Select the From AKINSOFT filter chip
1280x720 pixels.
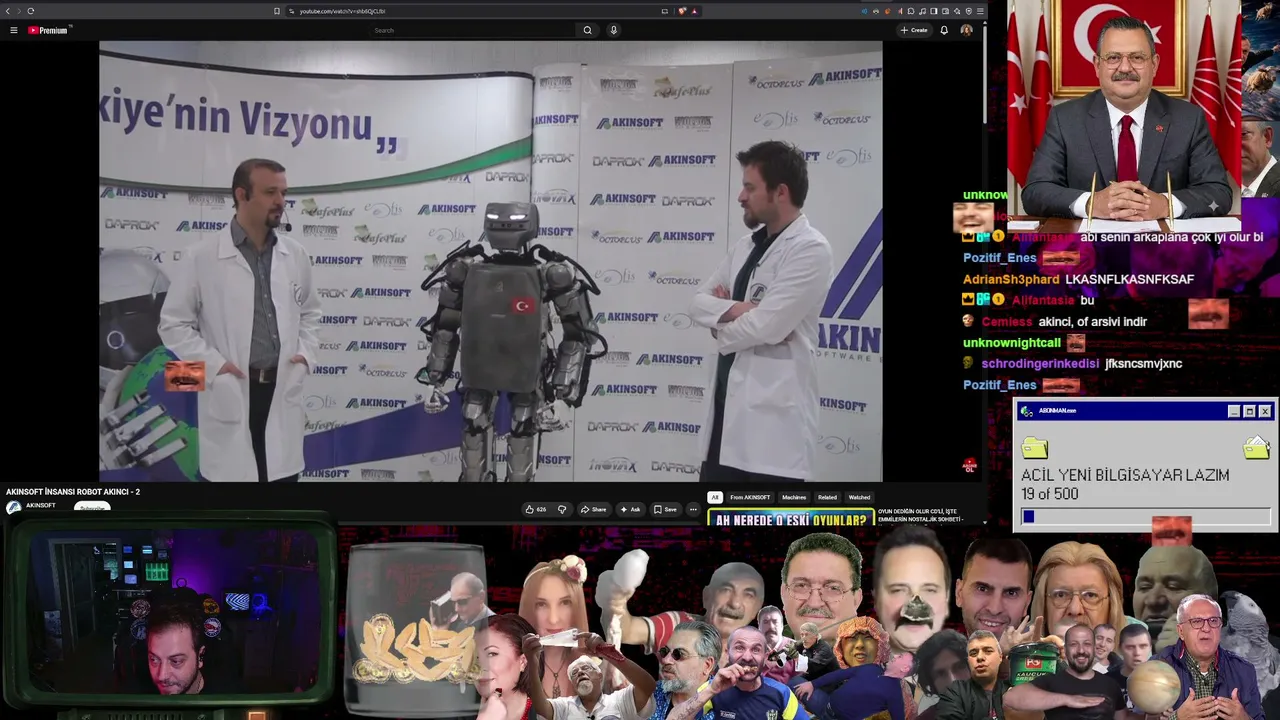[x=750, y=497]
